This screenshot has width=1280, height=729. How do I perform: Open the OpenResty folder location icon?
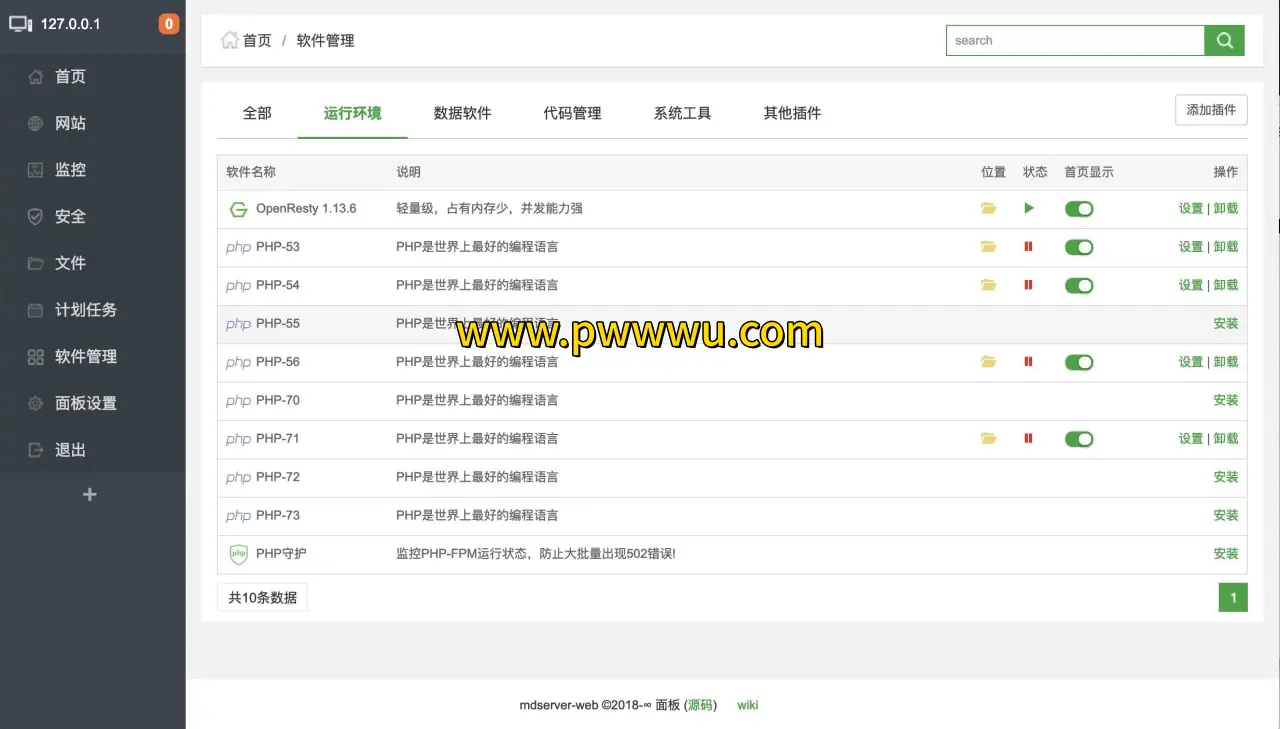tap(989, 209)
